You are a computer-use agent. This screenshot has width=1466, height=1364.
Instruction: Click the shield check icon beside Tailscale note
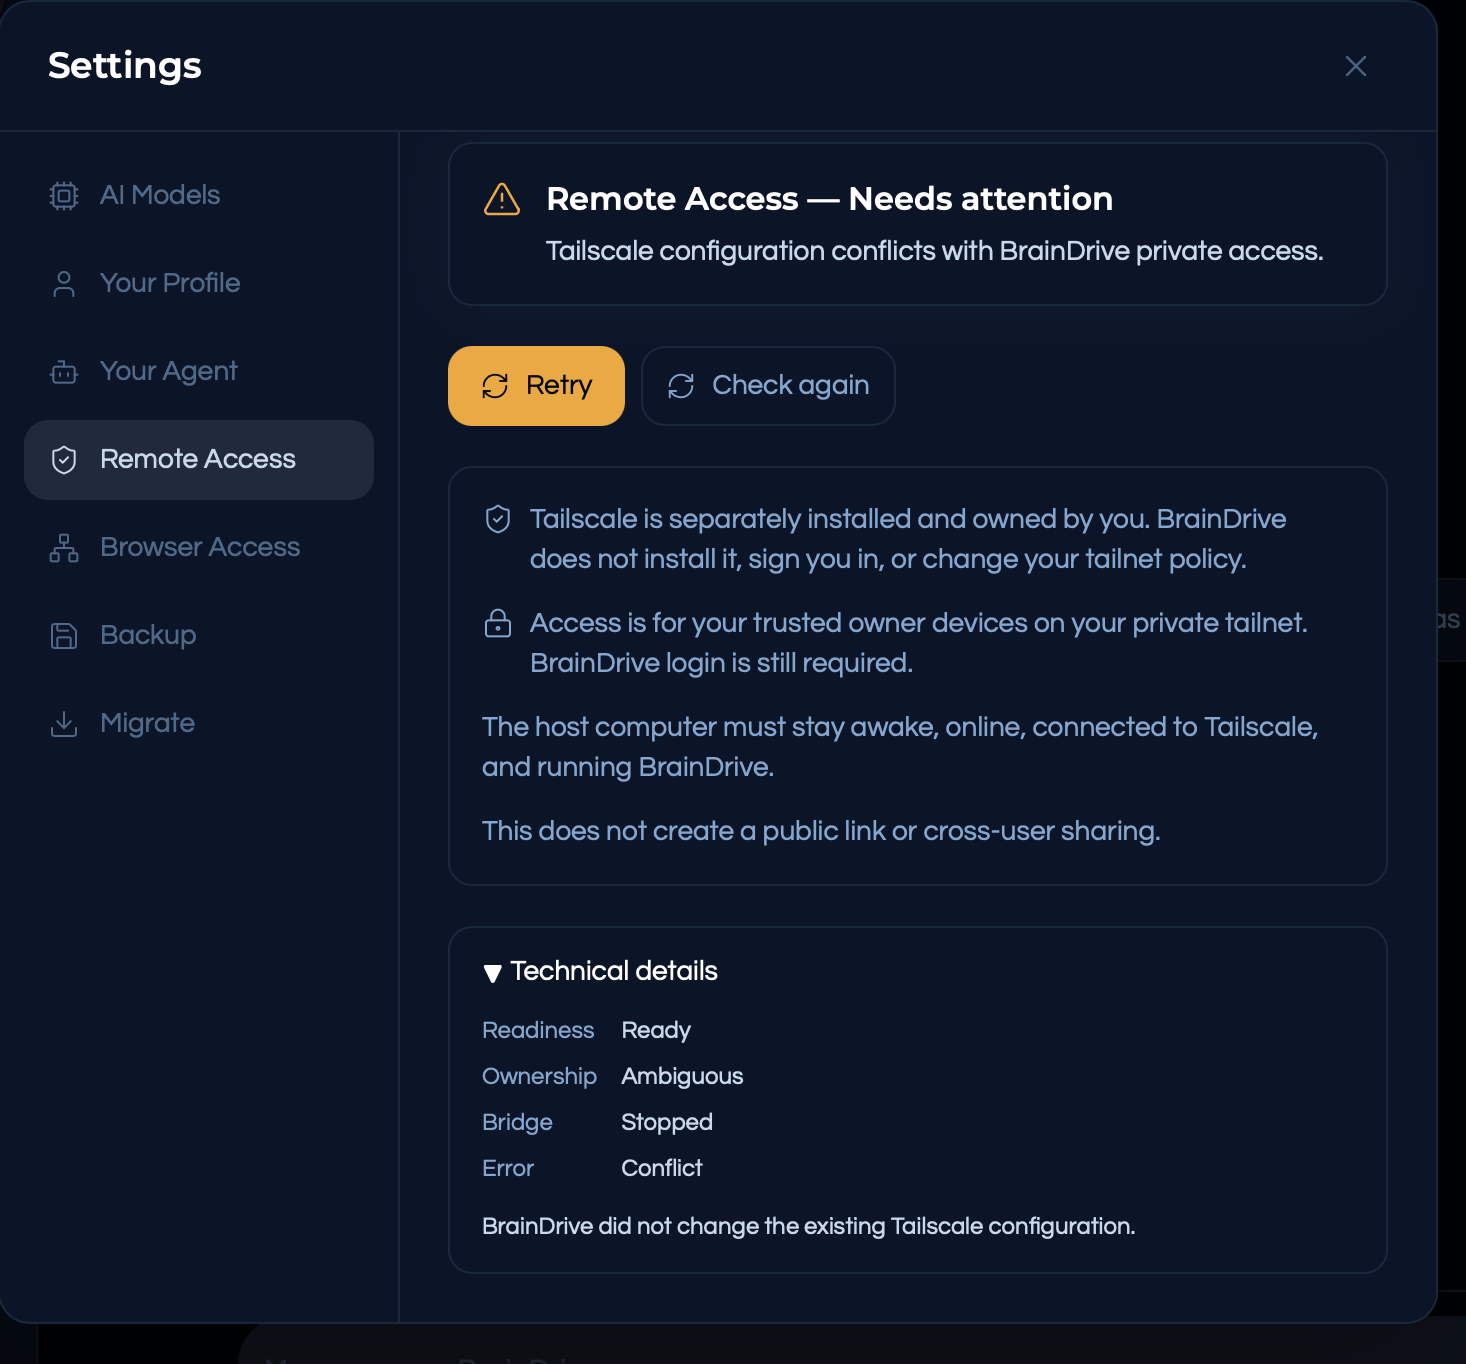tap(498, 519)
